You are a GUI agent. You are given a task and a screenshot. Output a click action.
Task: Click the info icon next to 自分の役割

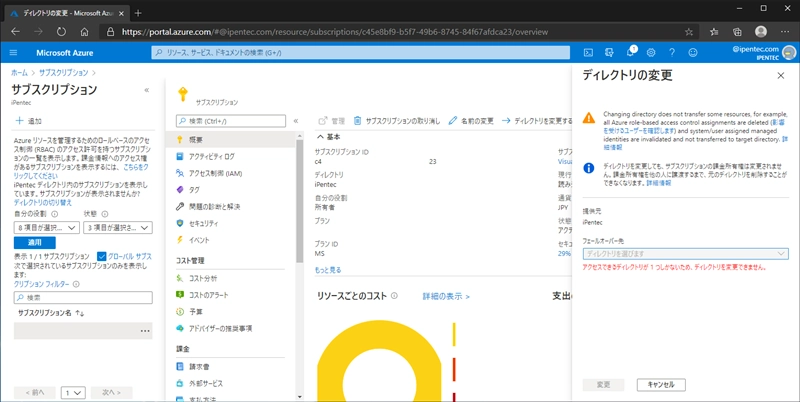[x=55, y=214]
